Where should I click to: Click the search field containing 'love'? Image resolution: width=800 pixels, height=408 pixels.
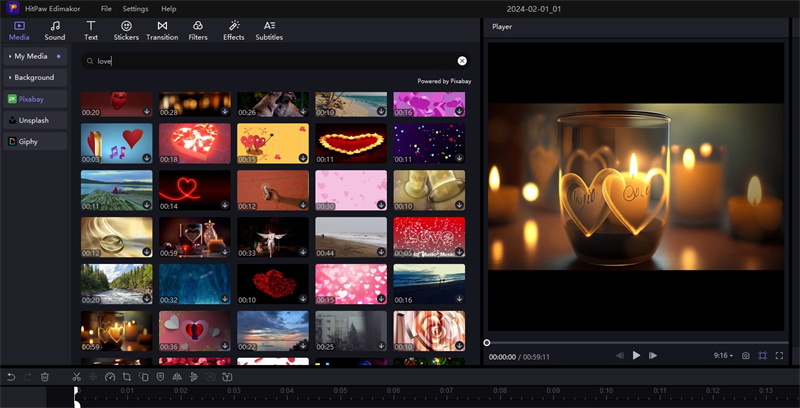[276, 61]
